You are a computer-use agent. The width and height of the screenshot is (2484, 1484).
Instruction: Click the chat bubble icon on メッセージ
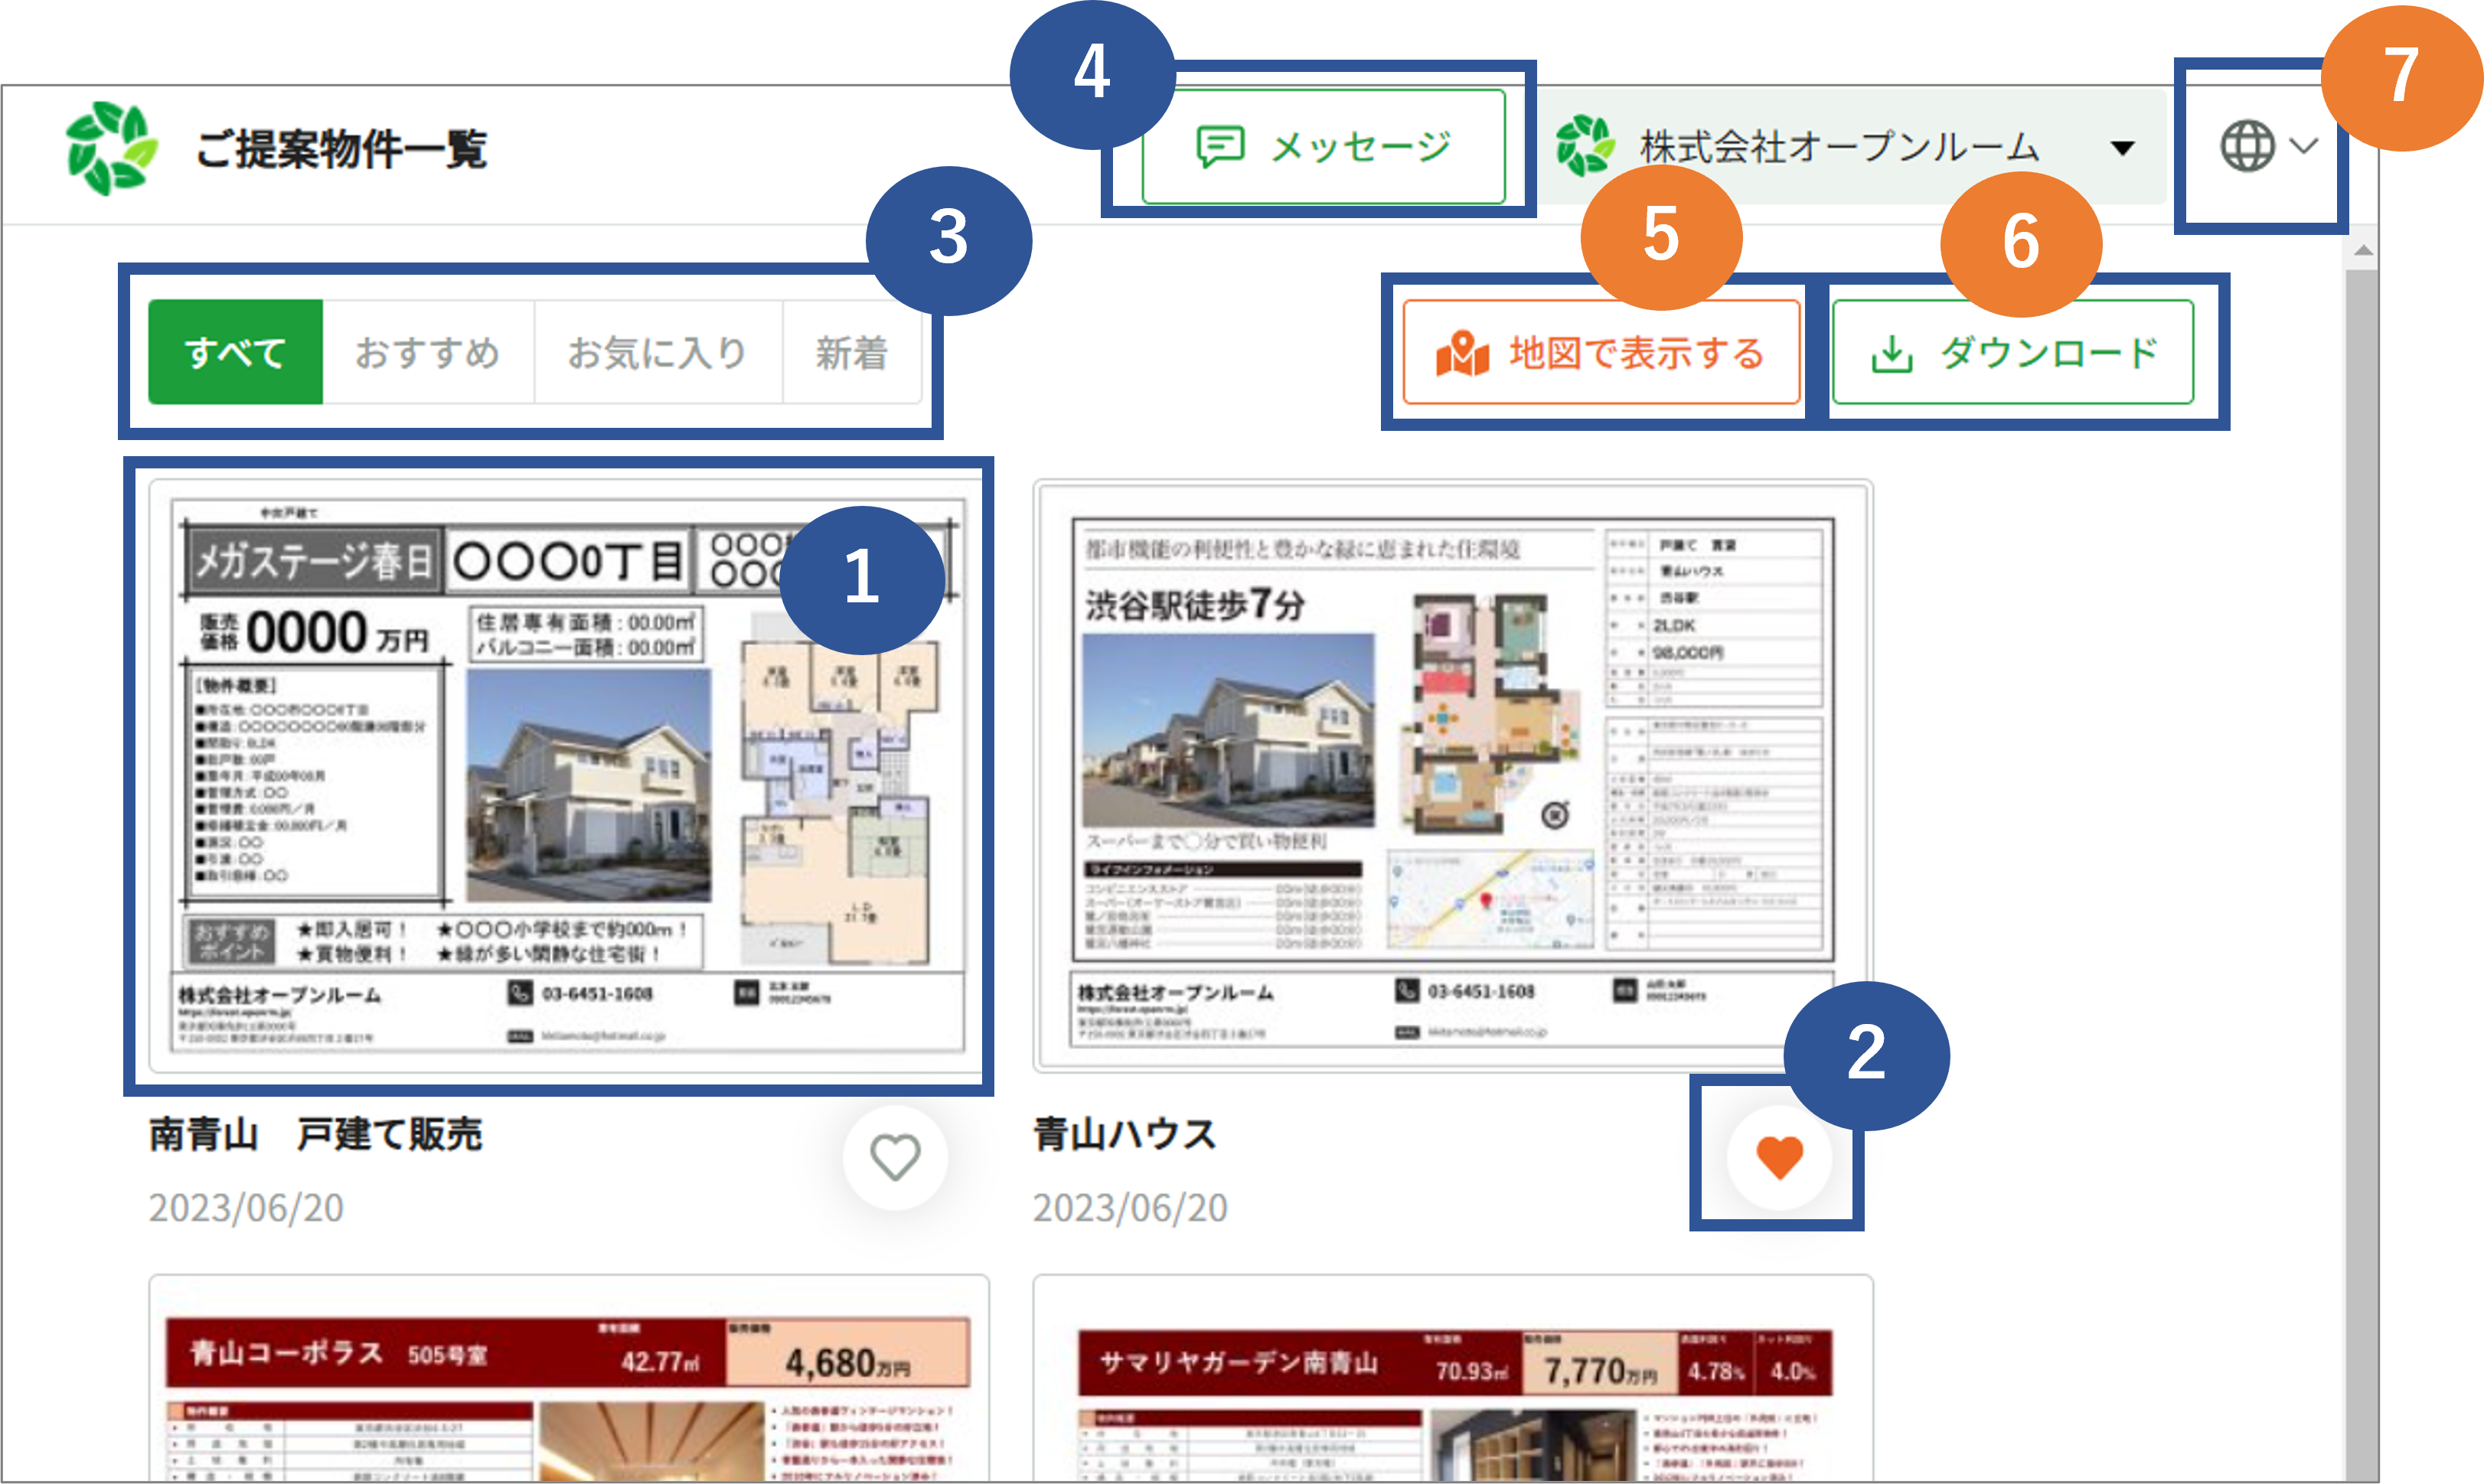(1221, 147)
